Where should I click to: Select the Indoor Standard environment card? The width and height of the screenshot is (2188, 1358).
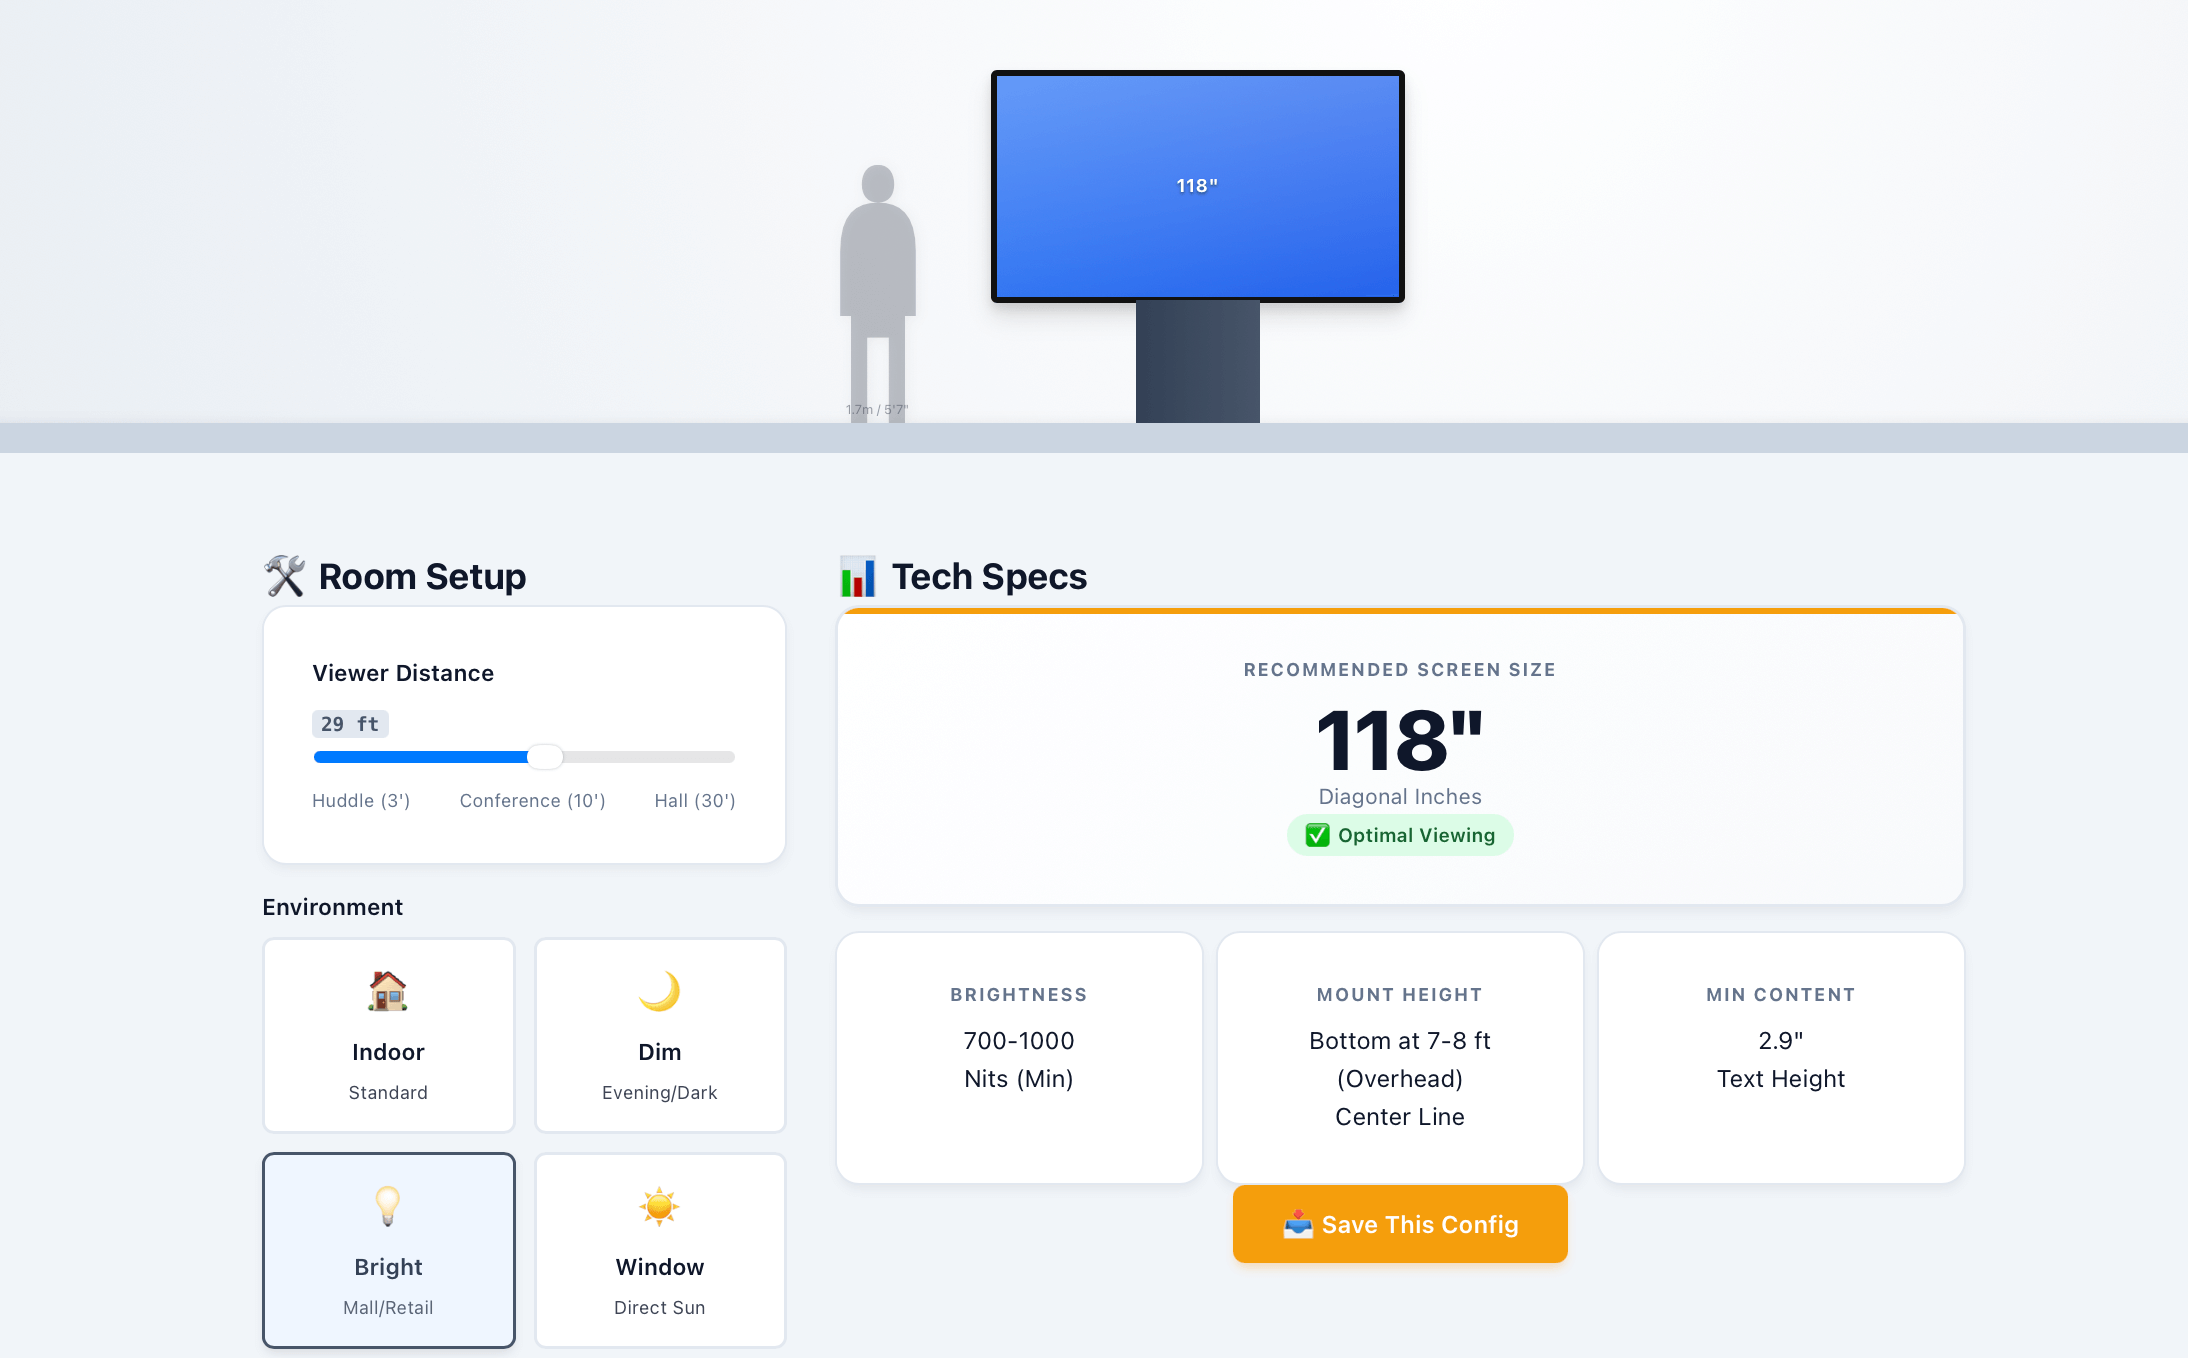coord(389,1035)
